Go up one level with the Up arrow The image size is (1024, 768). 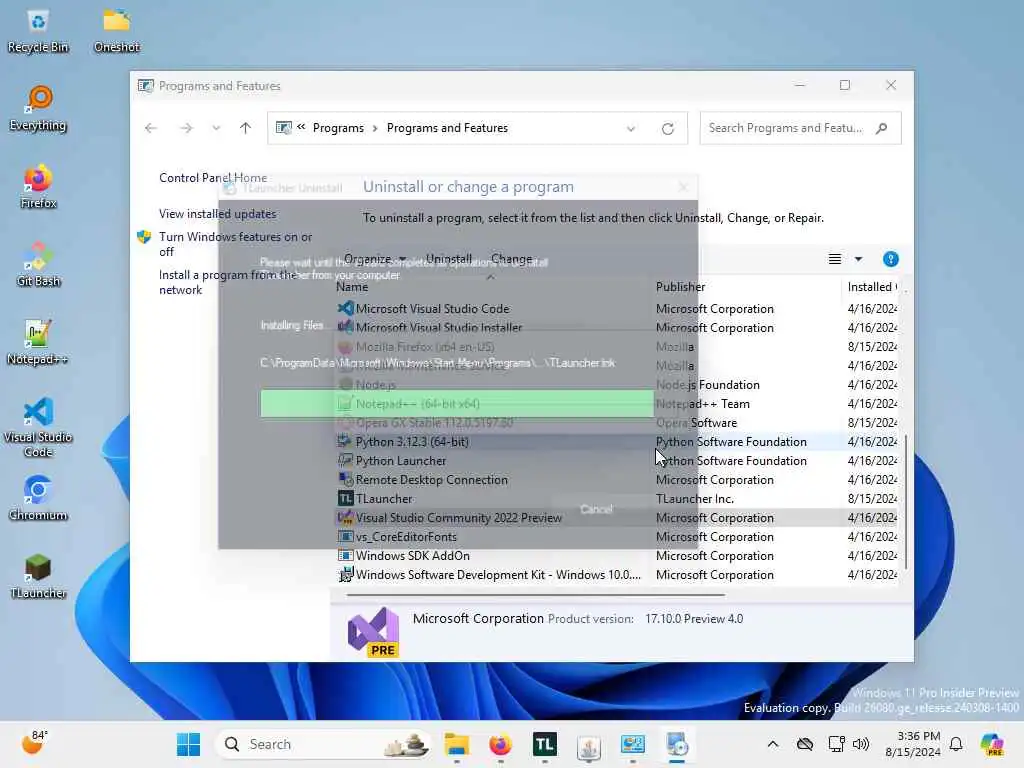pyautogui.click(x=246, y=128)
